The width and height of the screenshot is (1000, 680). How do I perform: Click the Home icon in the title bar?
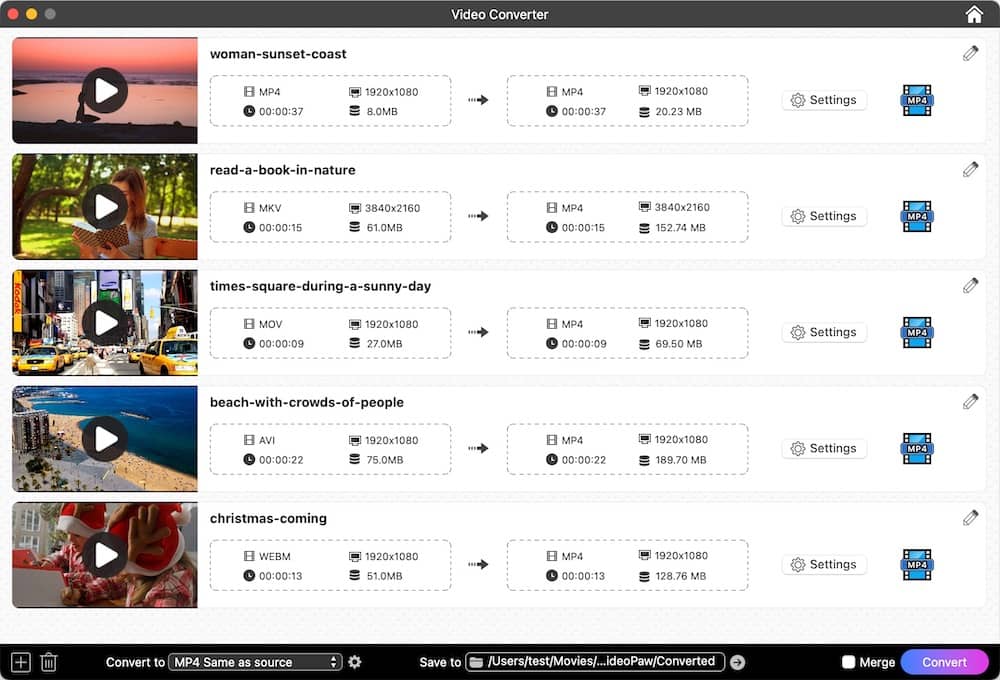[973, 14]
